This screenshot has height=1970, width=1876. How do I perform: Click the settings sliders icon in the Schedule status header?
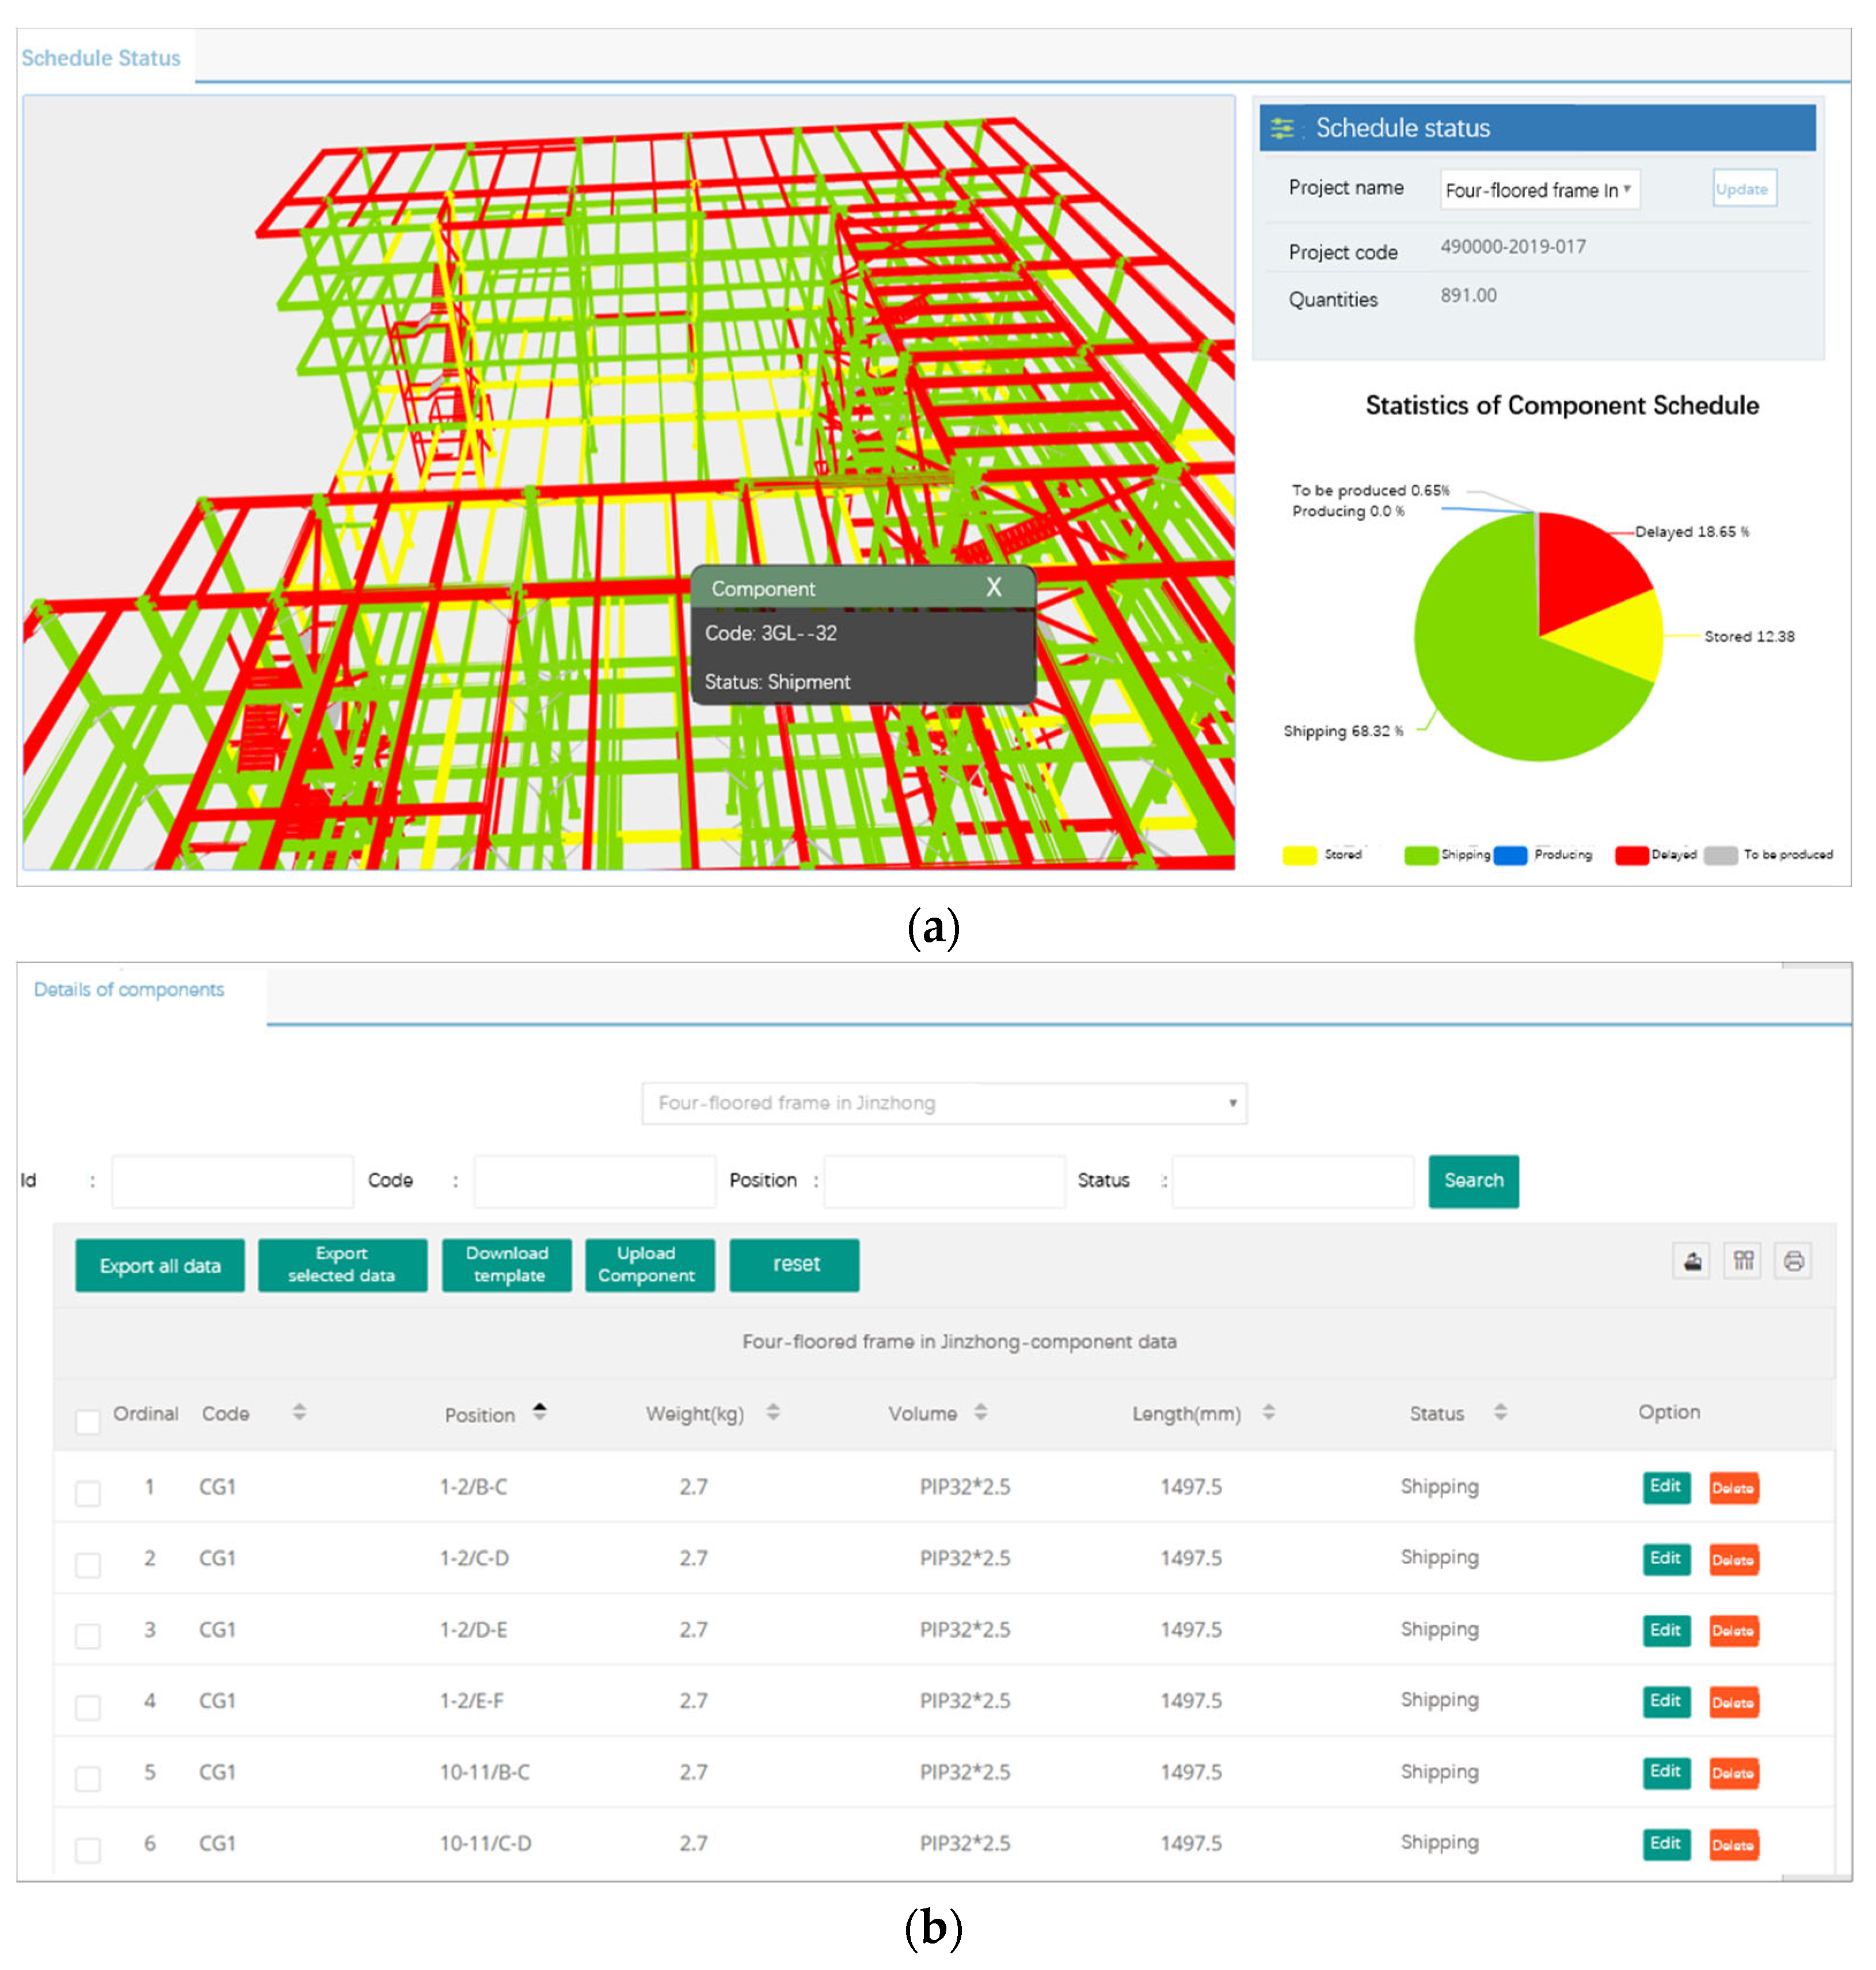(x=1281, y=128)
